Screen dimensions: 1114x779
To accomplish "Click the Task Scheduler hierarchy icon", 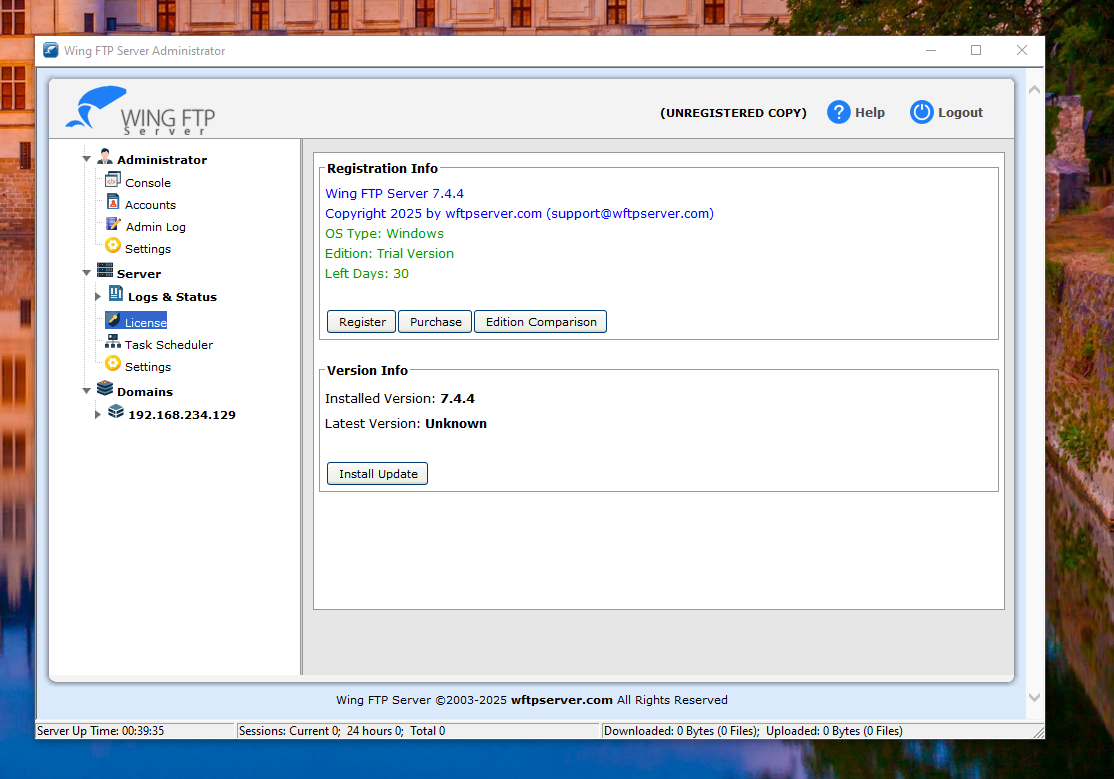I will click(x=113, y=342).
